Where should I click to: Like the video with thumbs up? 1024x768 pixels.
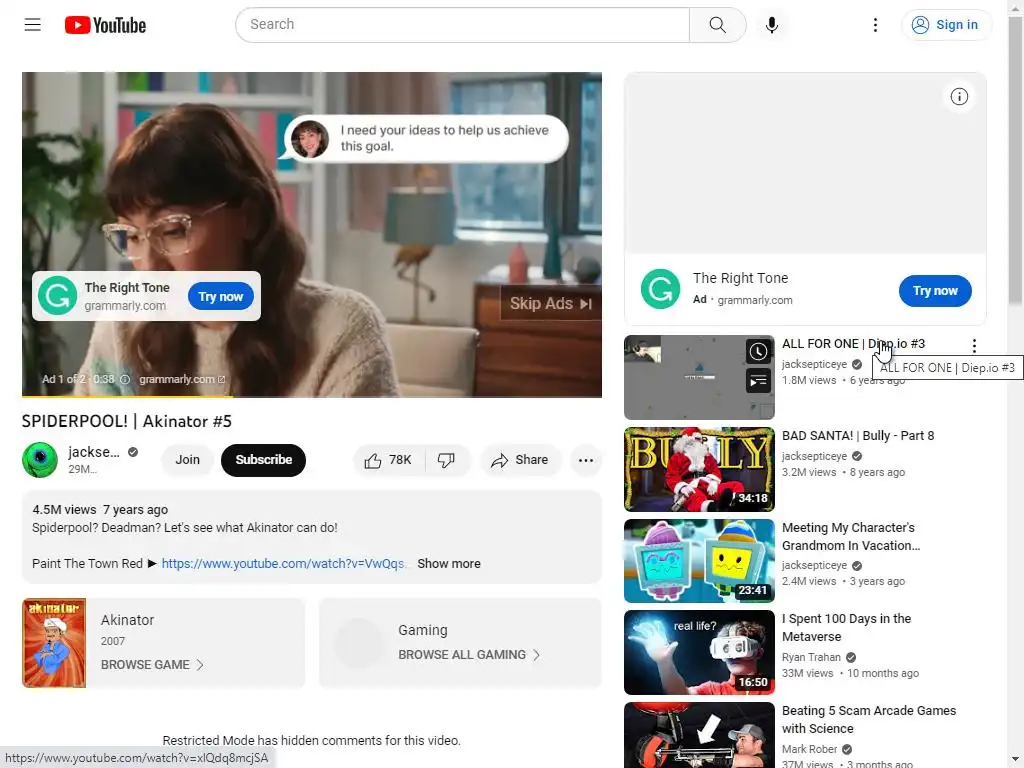389,460
